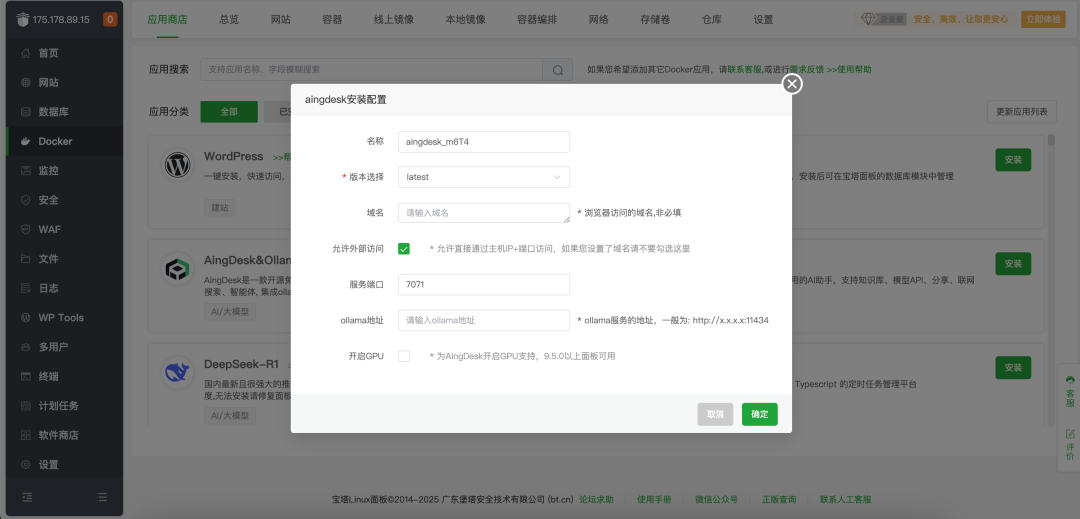Uncheck the 允许外部访问 checkbox

click(404, 248)
